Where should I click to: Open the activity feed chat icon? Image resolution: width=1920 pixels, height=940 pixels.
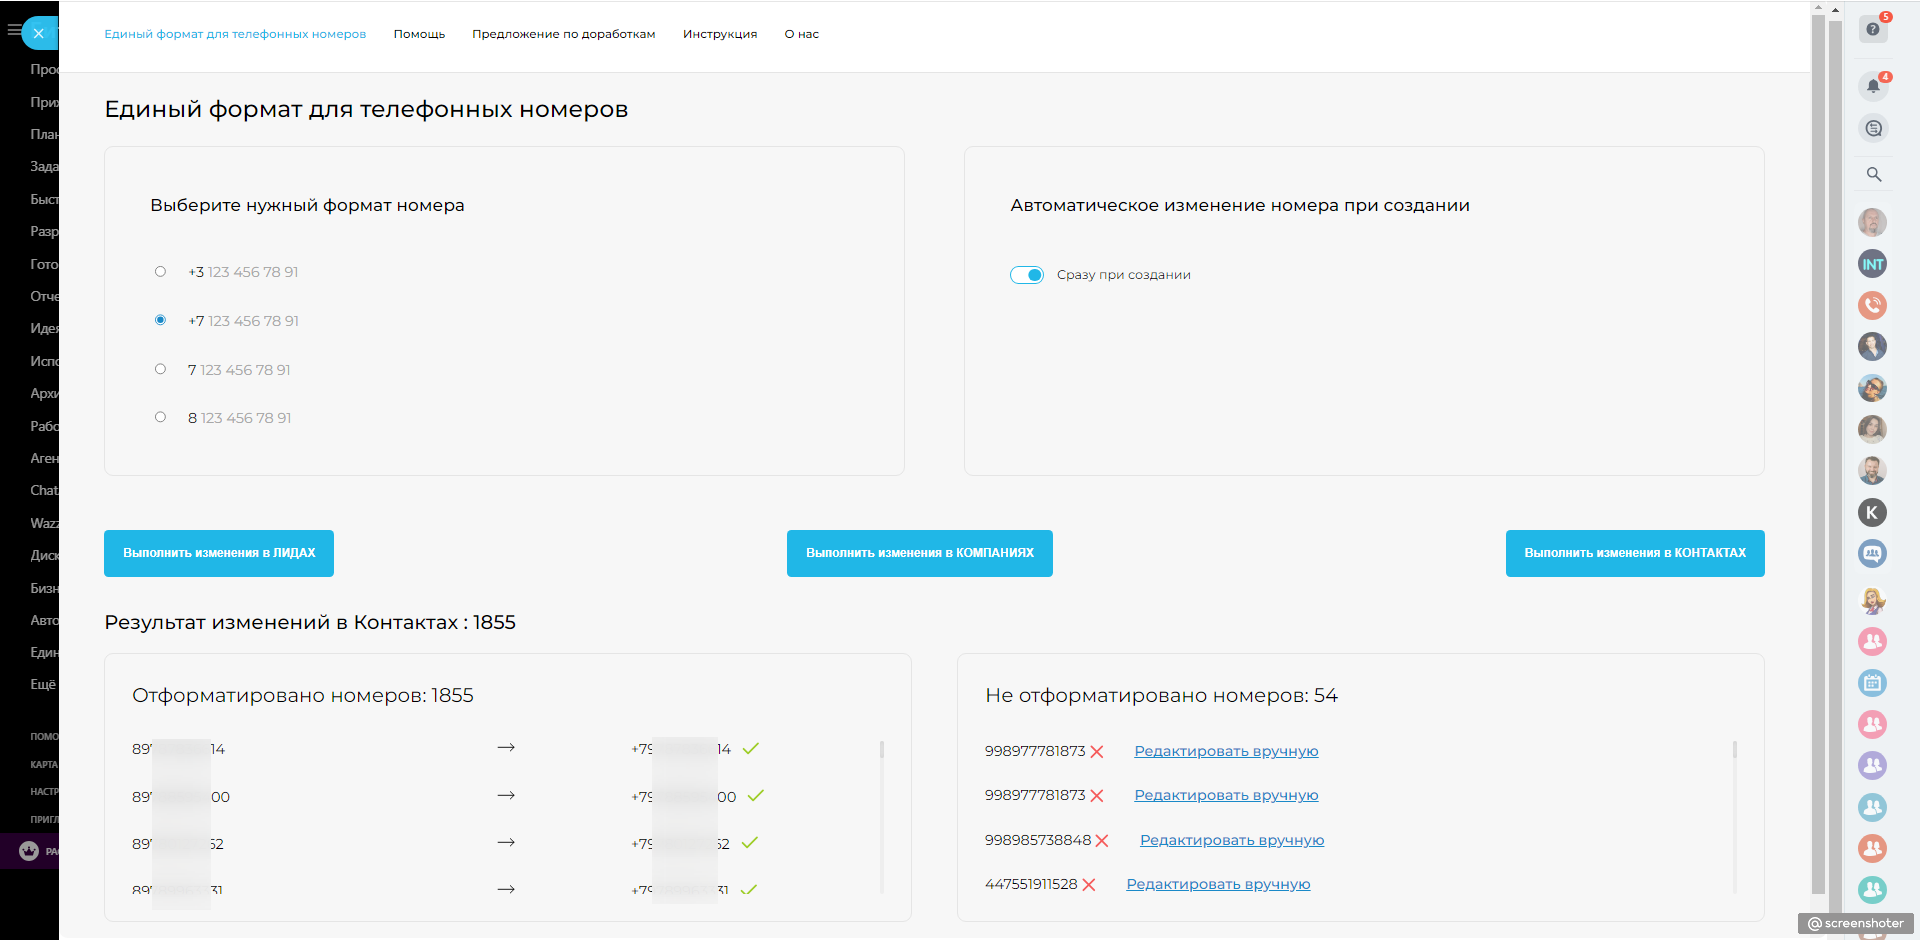point(1873,128)
